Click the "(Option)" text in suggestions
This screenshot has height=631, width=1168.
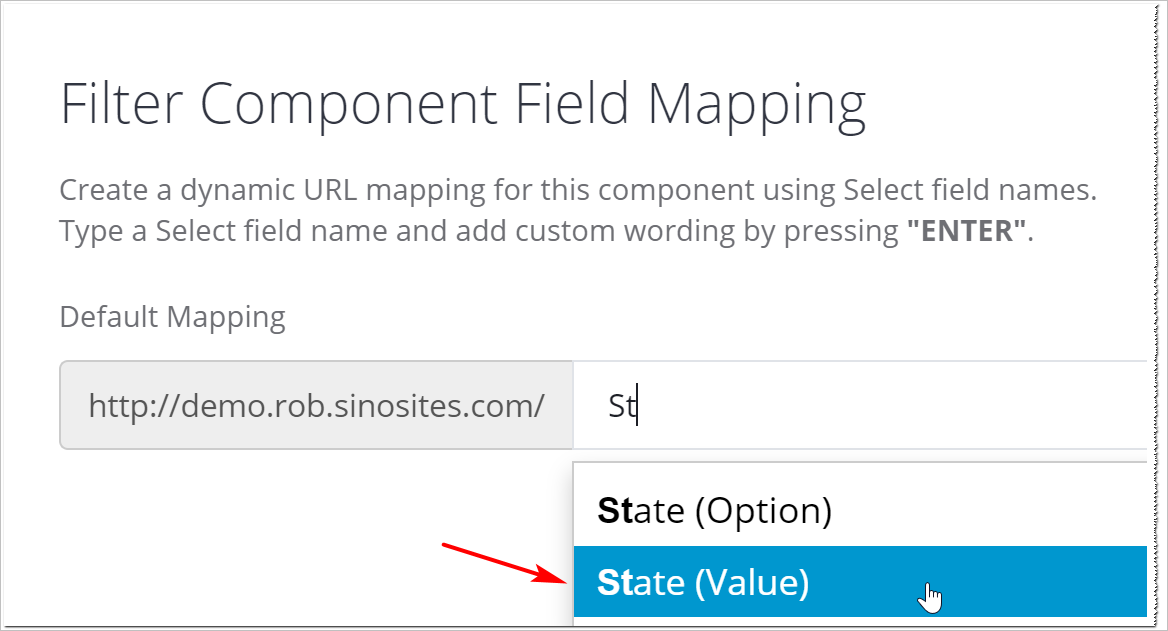pyautogui.click(x=763, y=511)
